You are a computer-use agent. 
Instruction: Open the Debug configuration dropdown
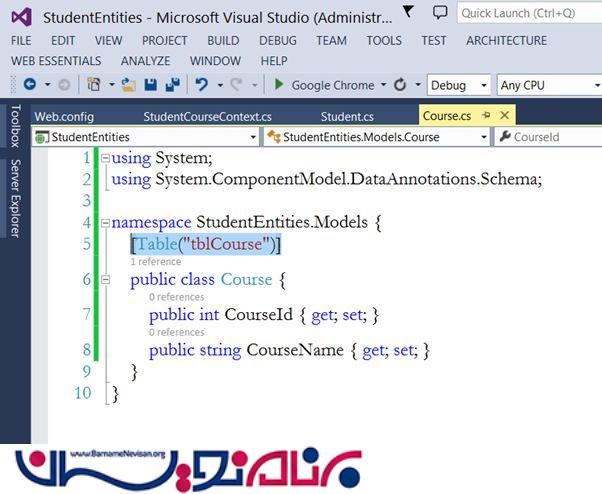[x=459, y=85]
